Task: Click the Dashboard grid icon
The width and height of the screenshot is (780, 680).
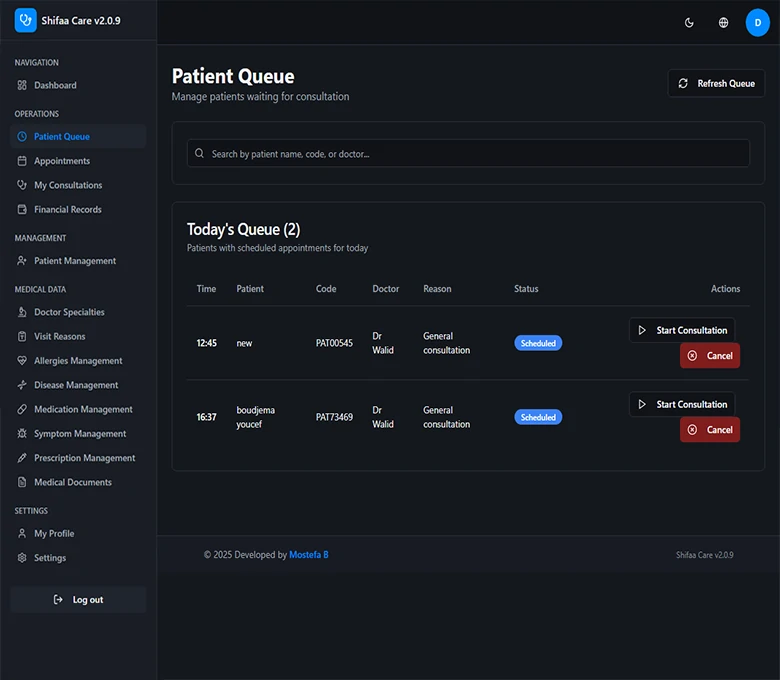Action: 22,85
